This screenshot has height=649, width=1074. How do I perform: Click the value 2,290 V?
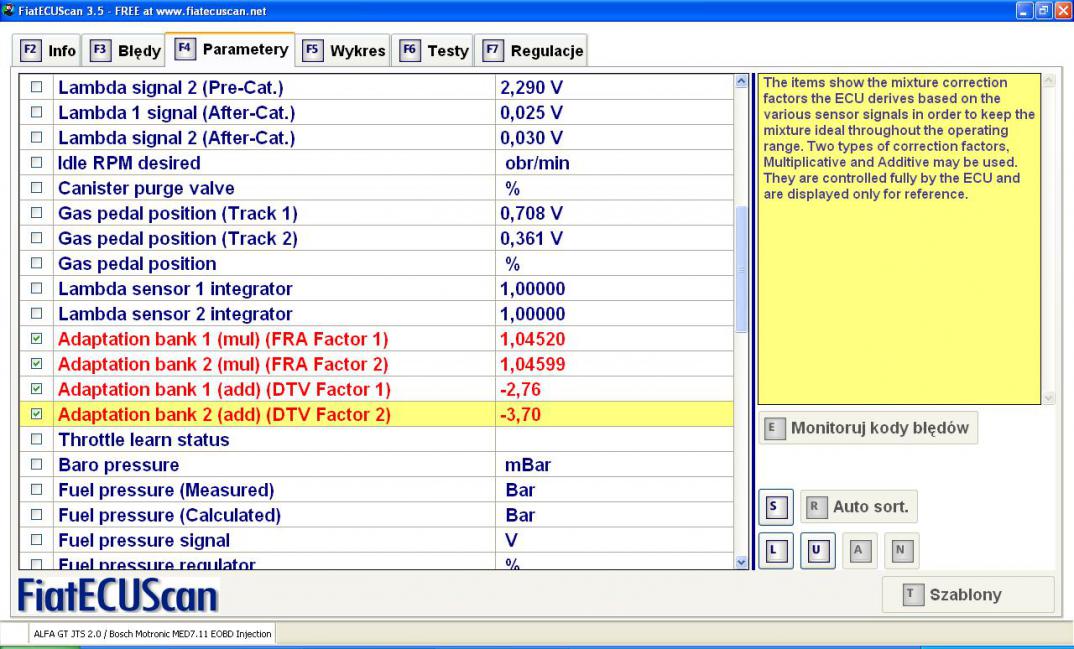coord(532,88)
